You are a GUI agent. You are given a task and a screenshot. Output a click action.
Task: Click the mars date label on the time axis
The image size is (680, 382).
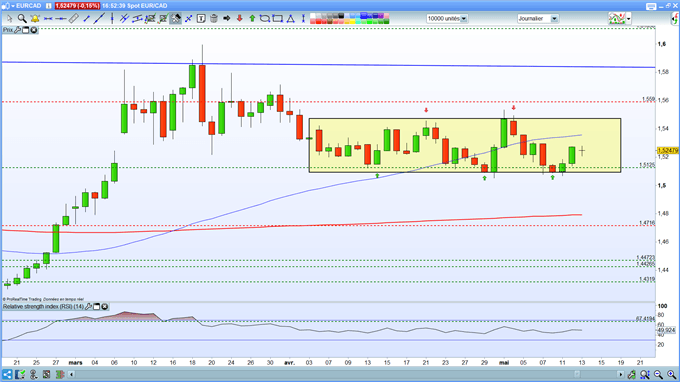pyautogui.click(x=75, y=362)
